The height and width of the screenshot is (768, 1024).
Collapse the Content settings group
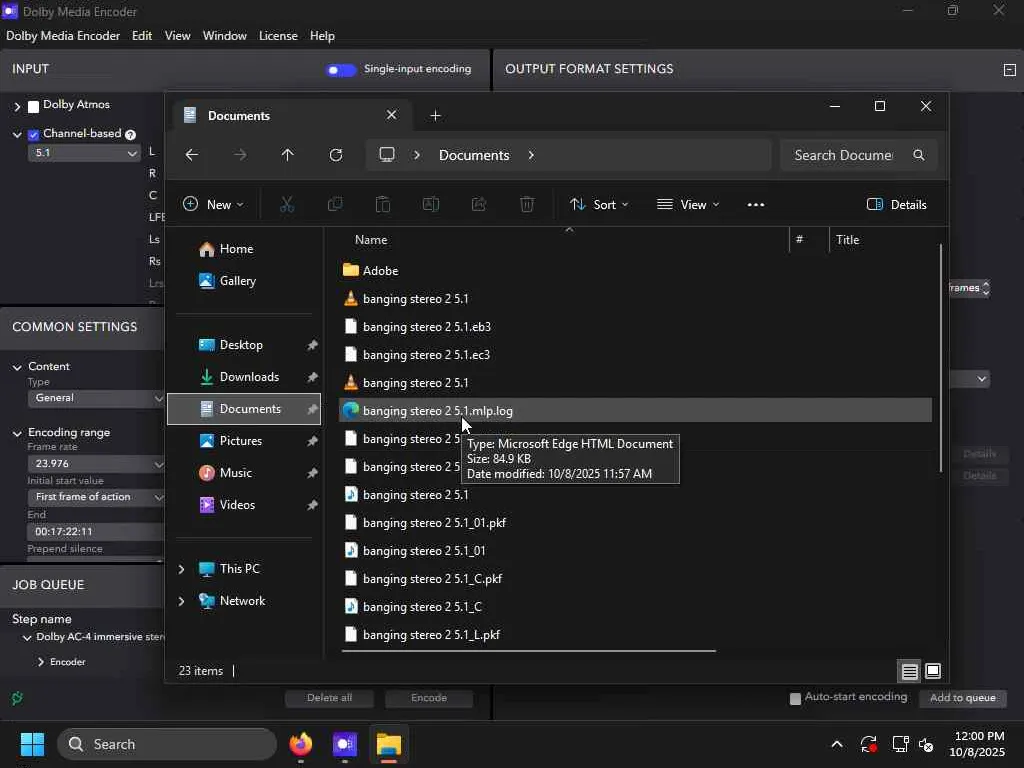coord(17,367)
